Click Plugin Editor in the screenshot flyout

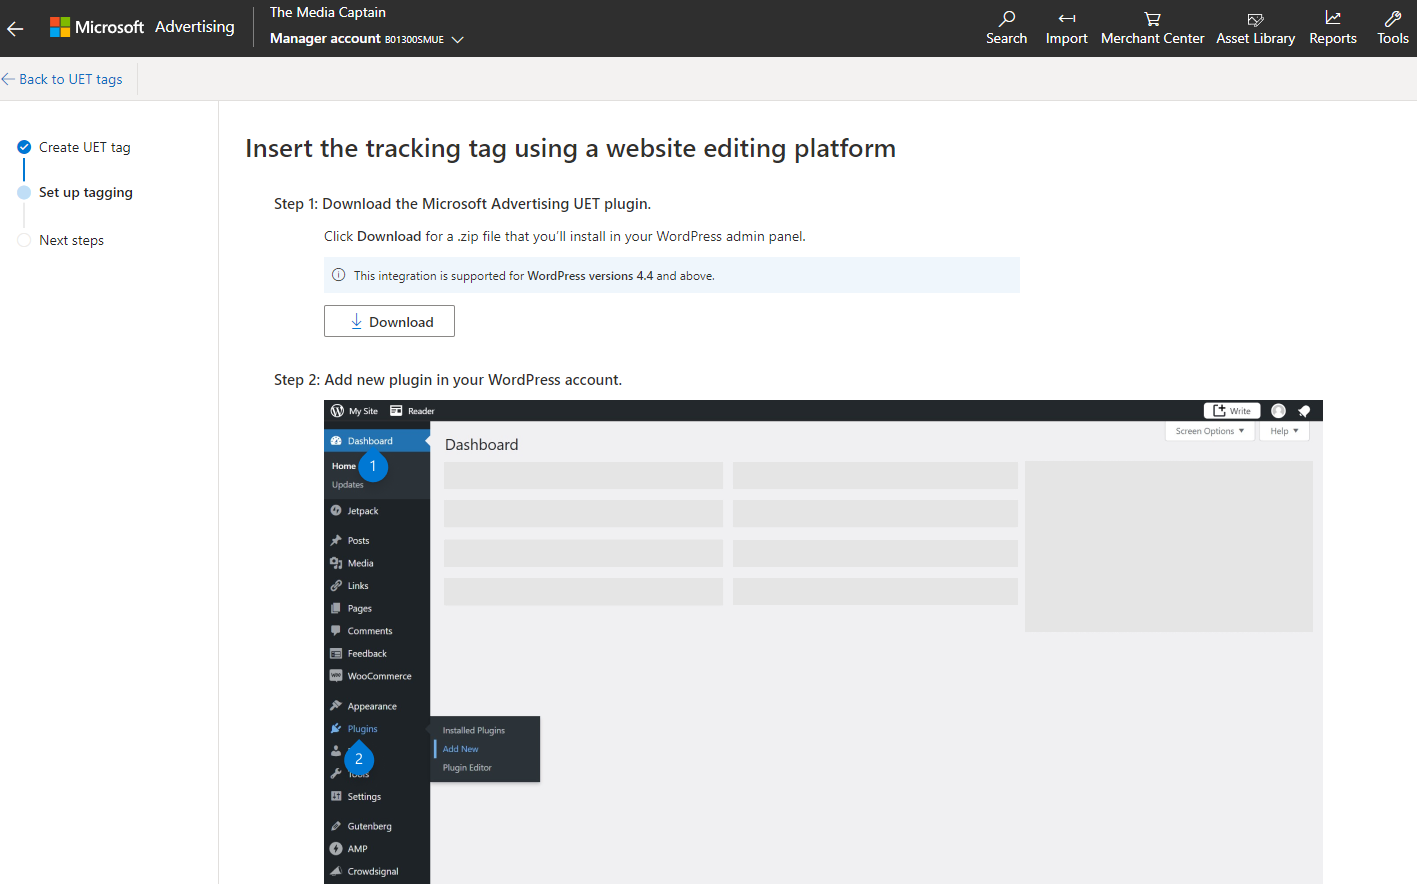[467, 768]
